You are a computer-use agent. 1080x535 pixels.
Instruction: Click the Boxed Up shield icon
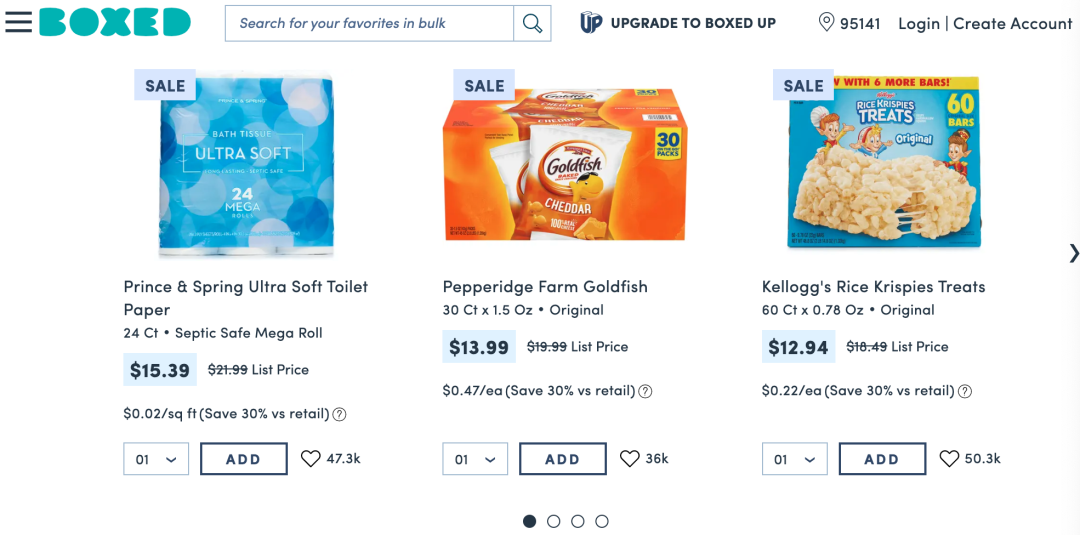pyautogui.click(x=591, y=23)
